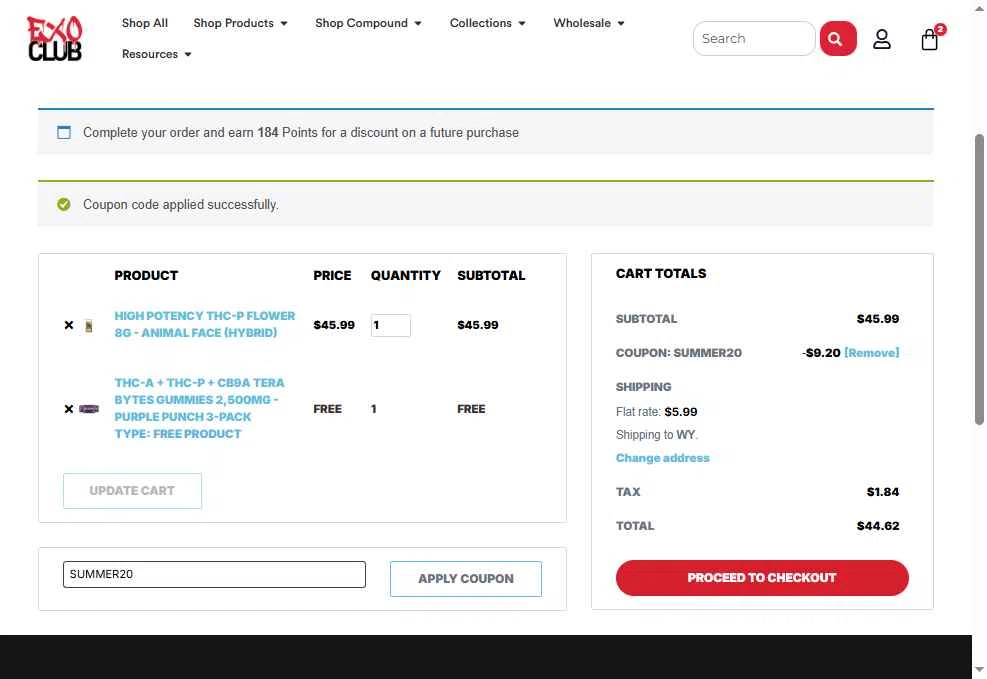Screen dimensions: 987x679
Task: Click the green coupon success checkmark icon
Action: point(64,205)
